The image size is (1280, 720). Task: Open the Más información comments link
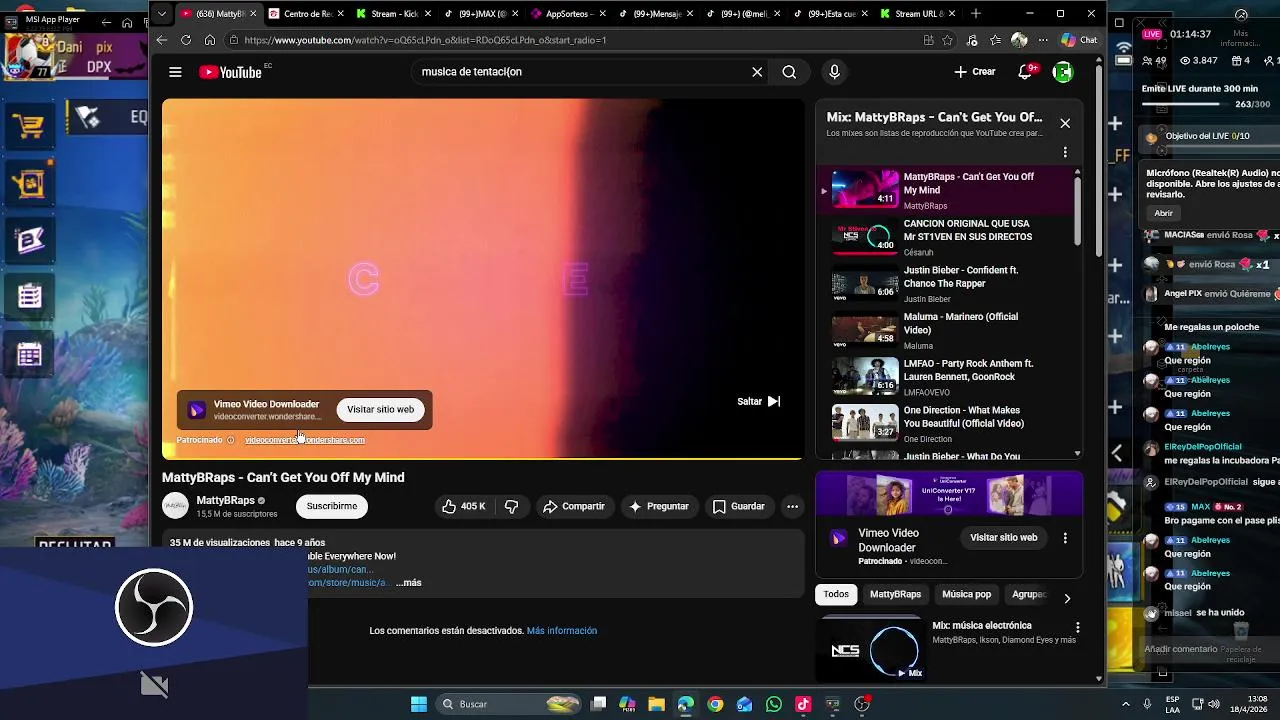point(562,631)
